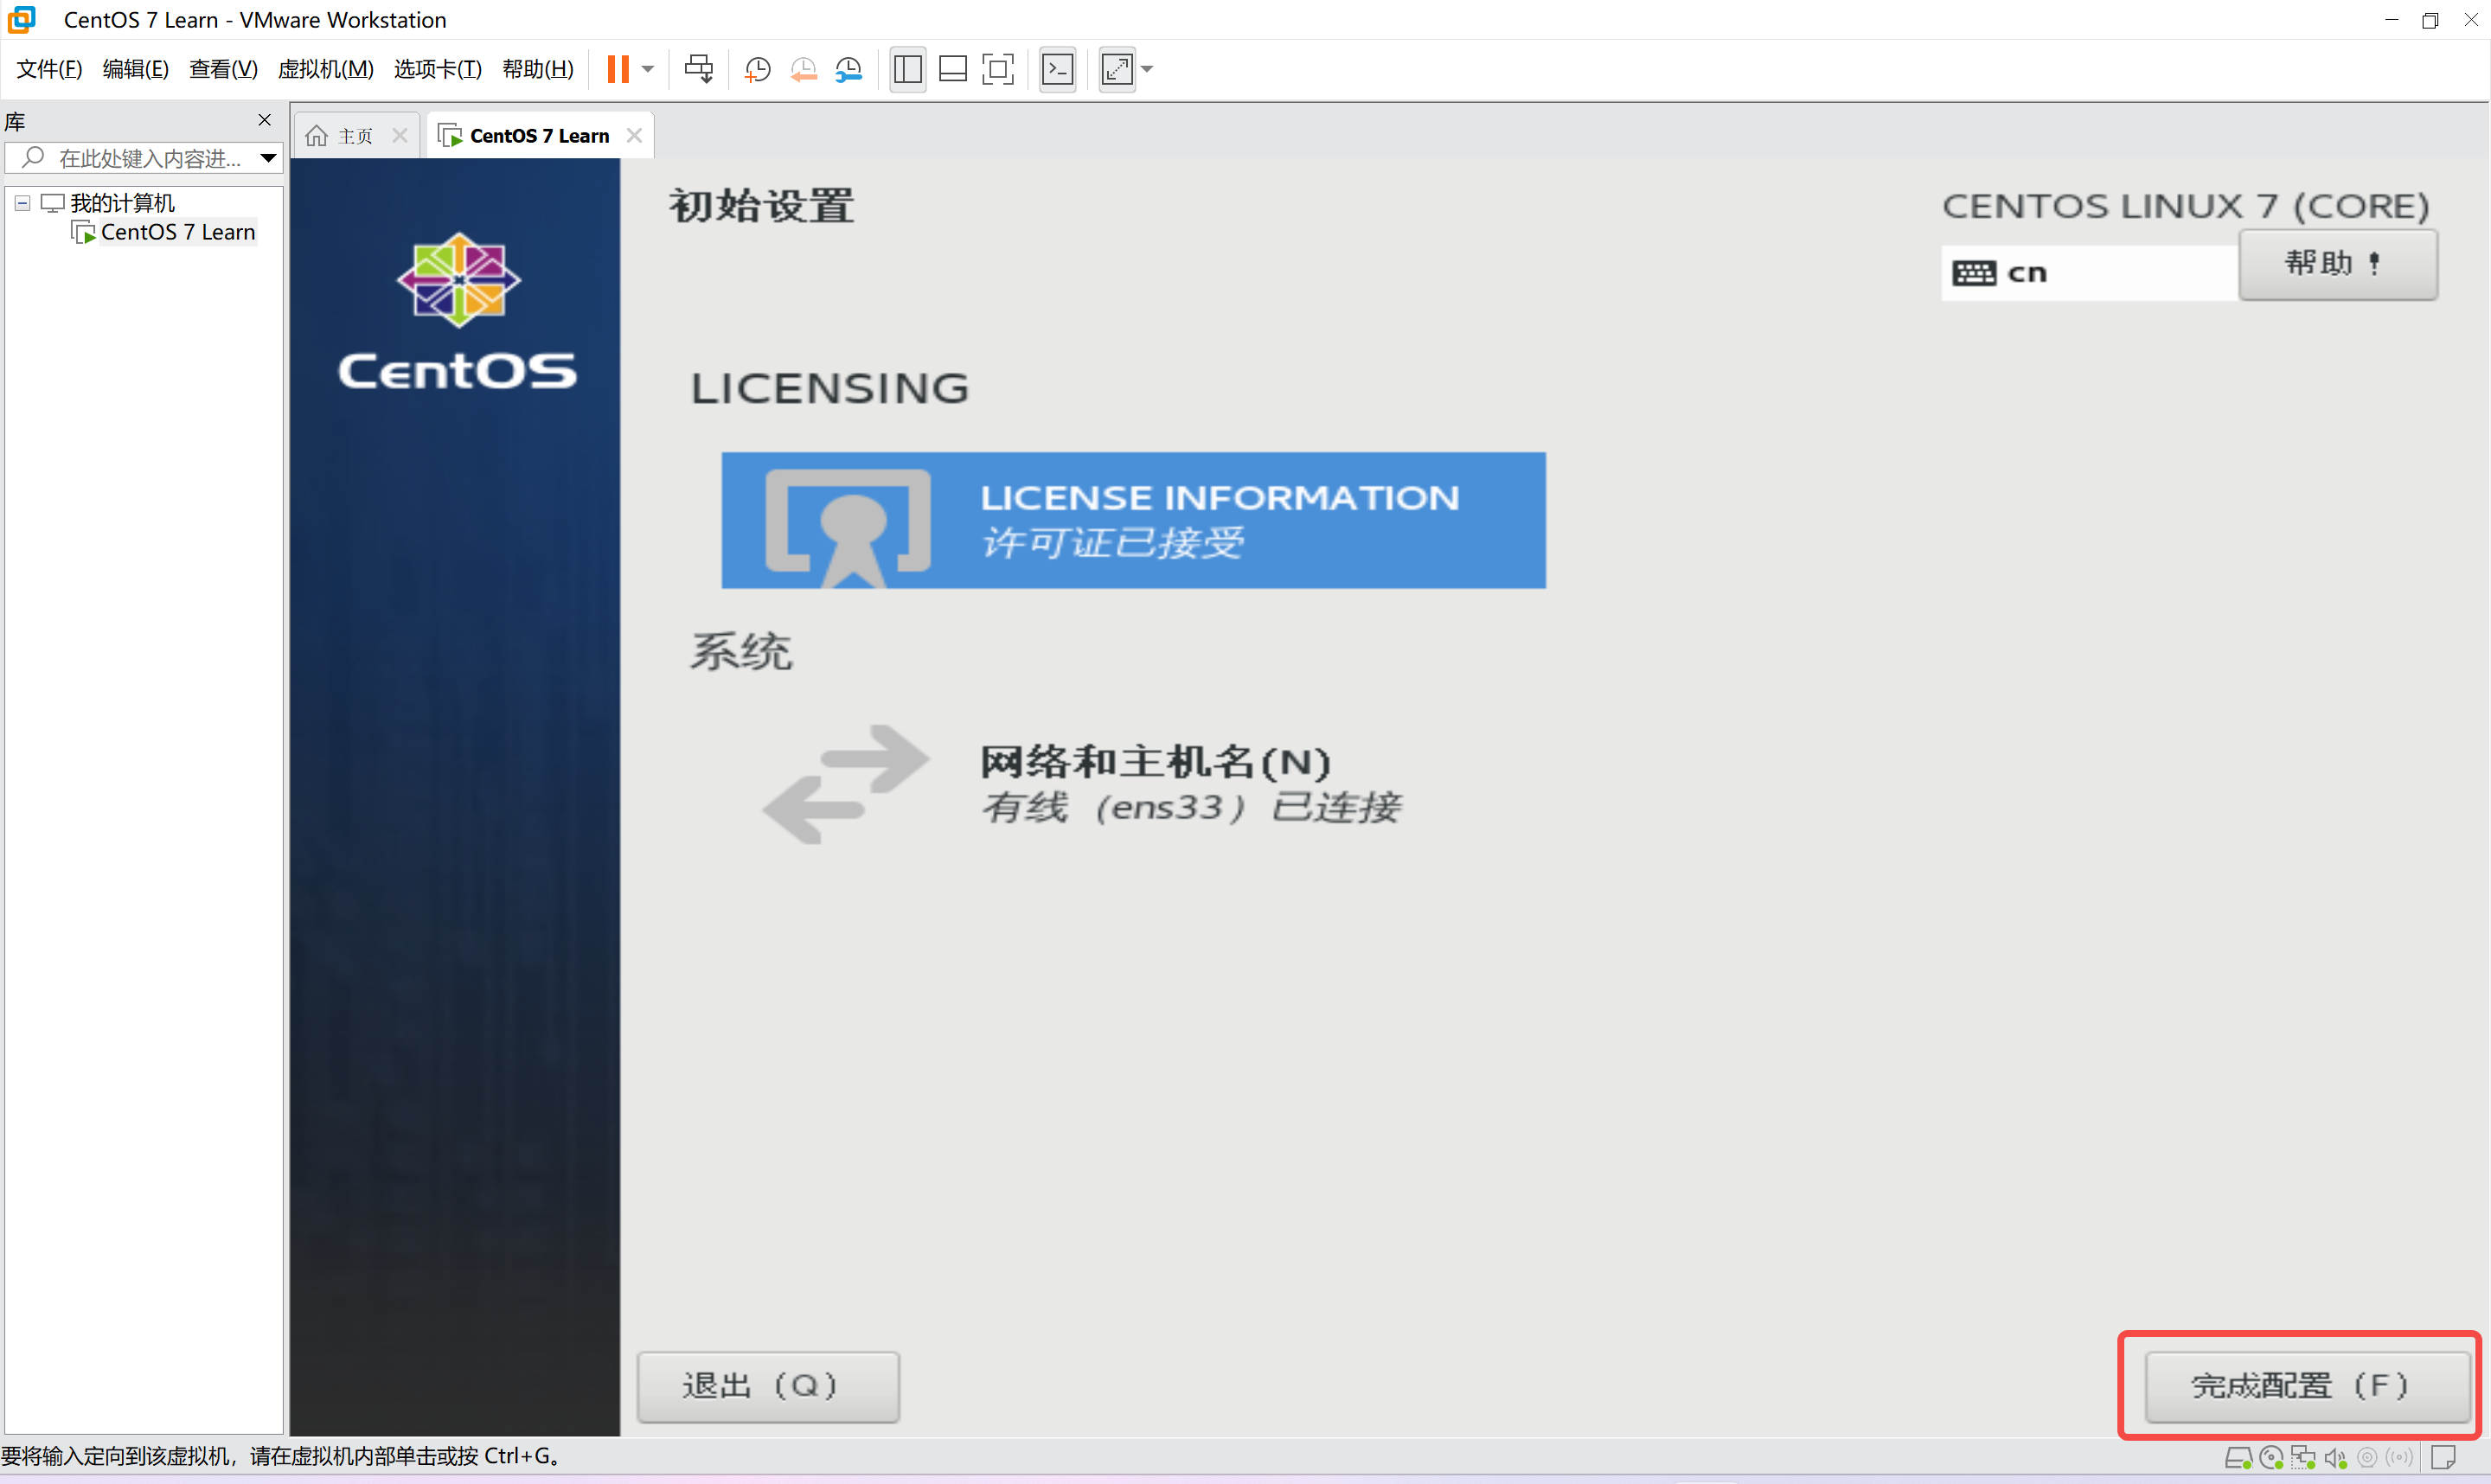The height and width of the screenshot is (1484, 2491).
Task: Select CentOS 7 Learn in the library
Action: click(x=178, y=232)
